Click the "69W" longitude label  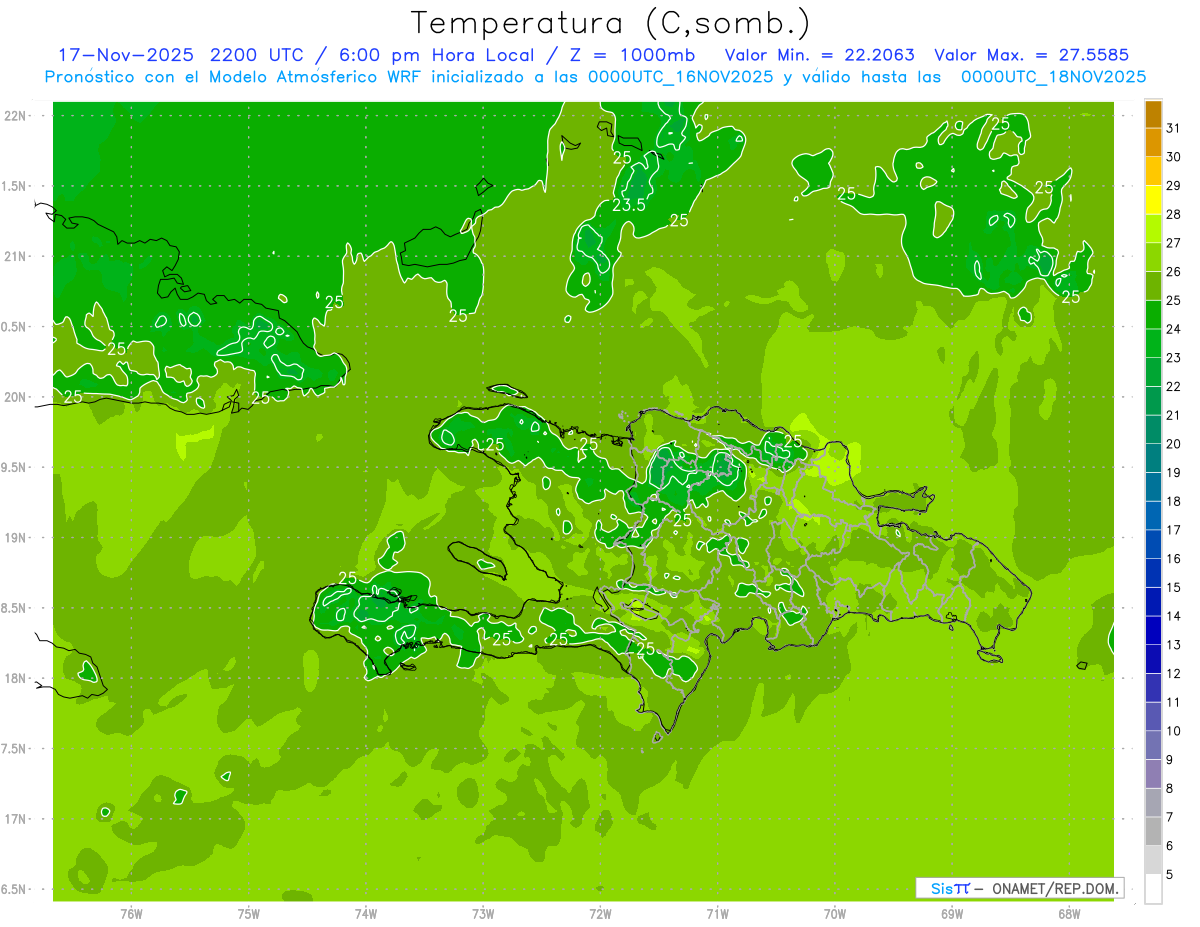click(952, 914)
